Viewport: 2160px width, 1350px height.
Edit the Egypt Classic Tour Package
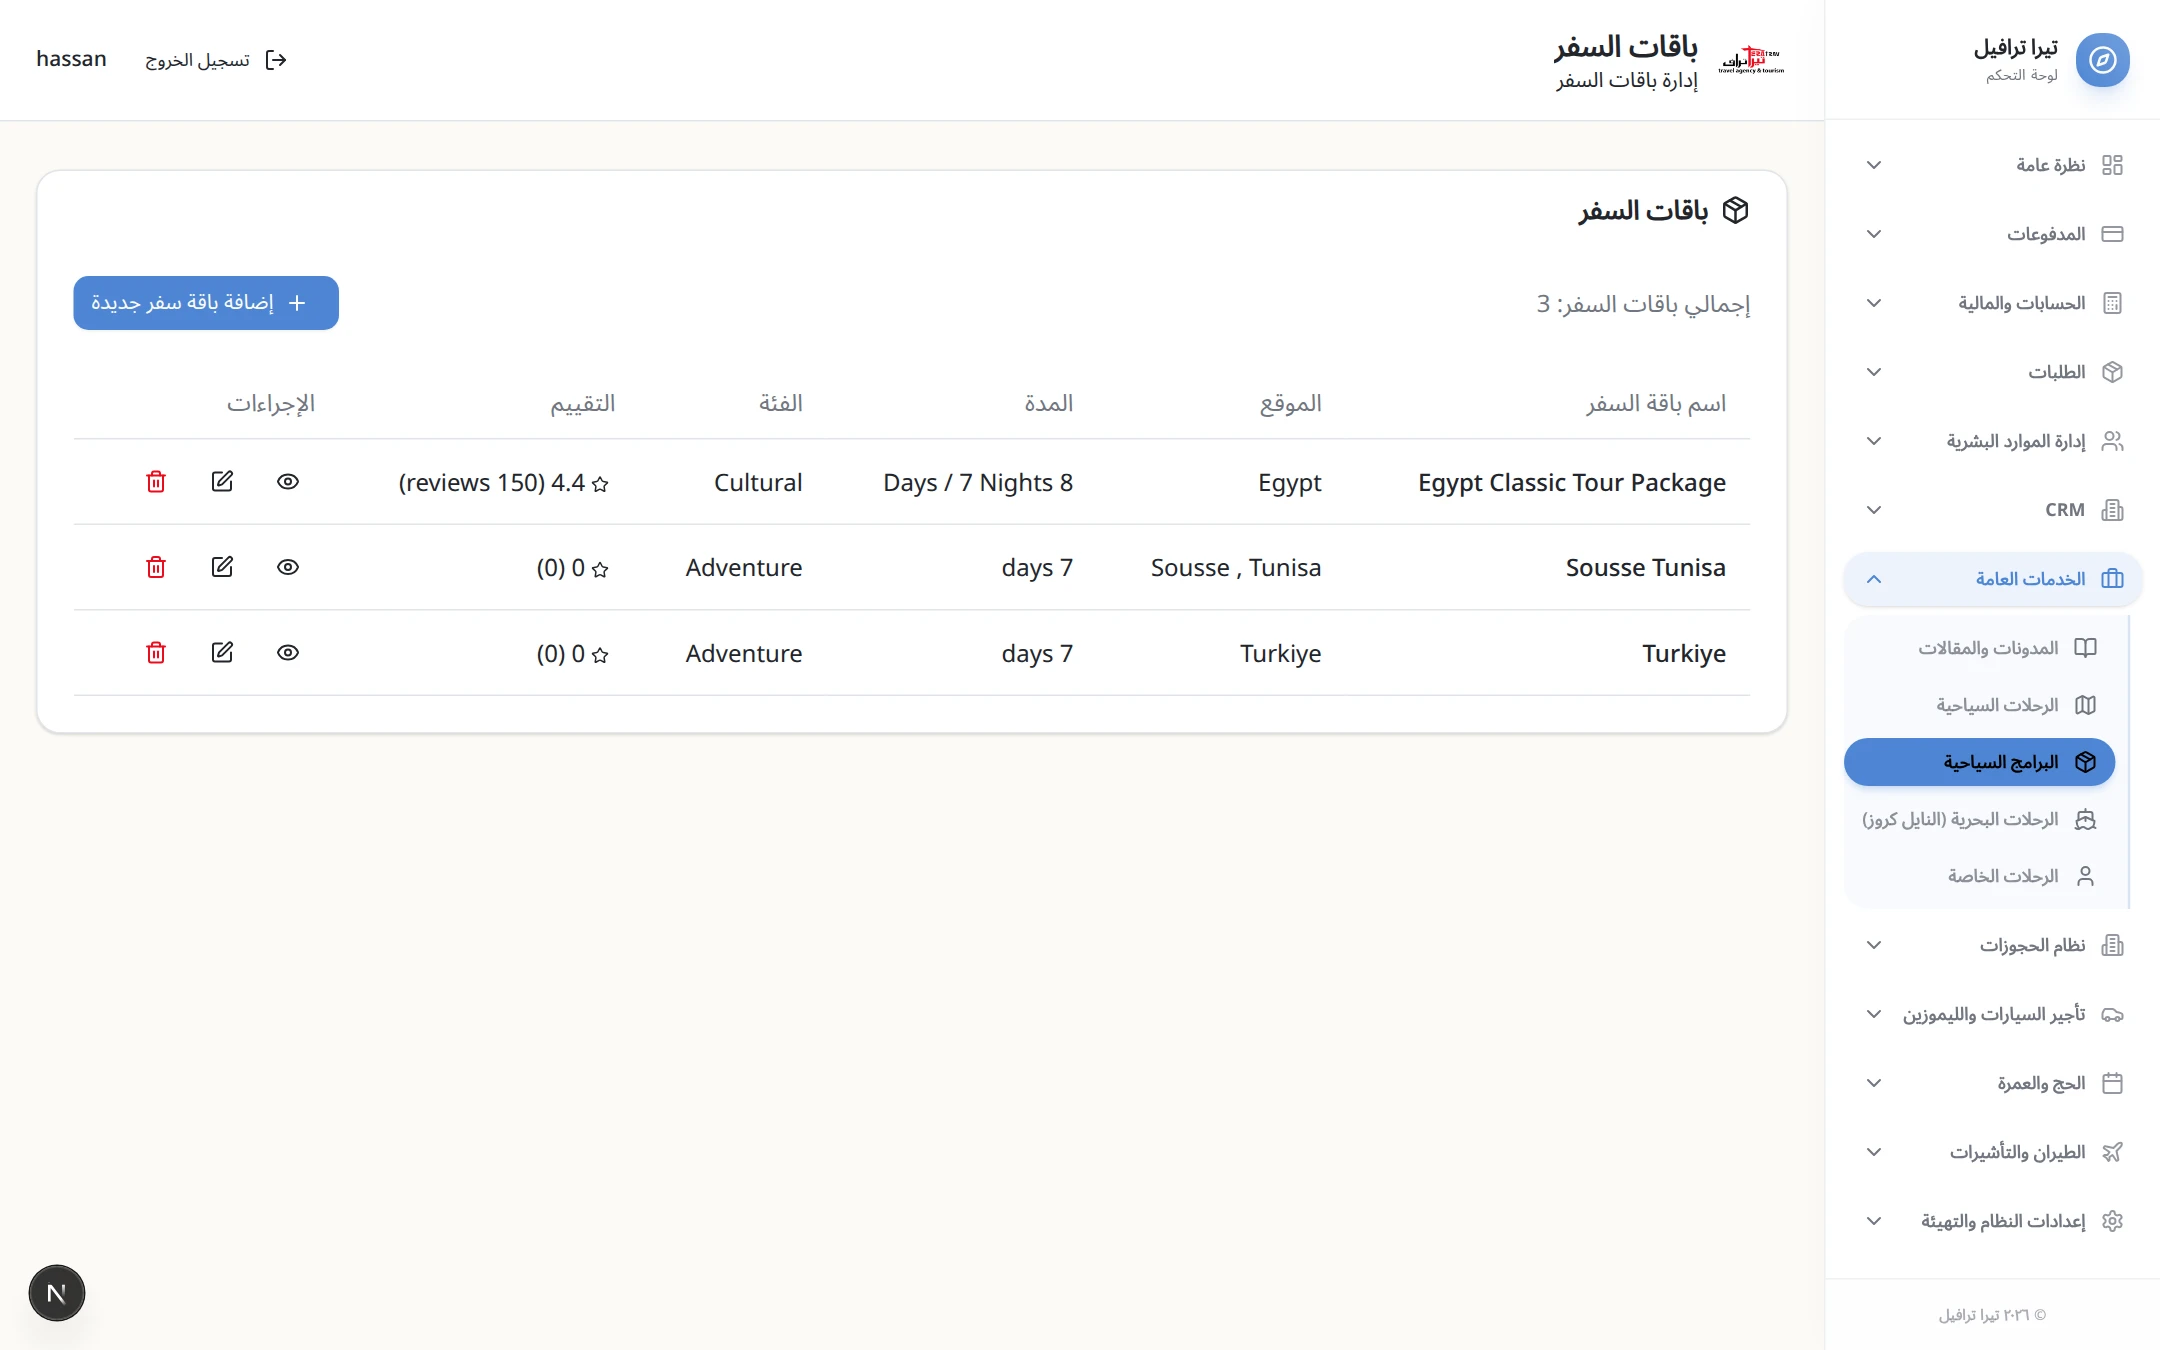[x=222, y=482]
